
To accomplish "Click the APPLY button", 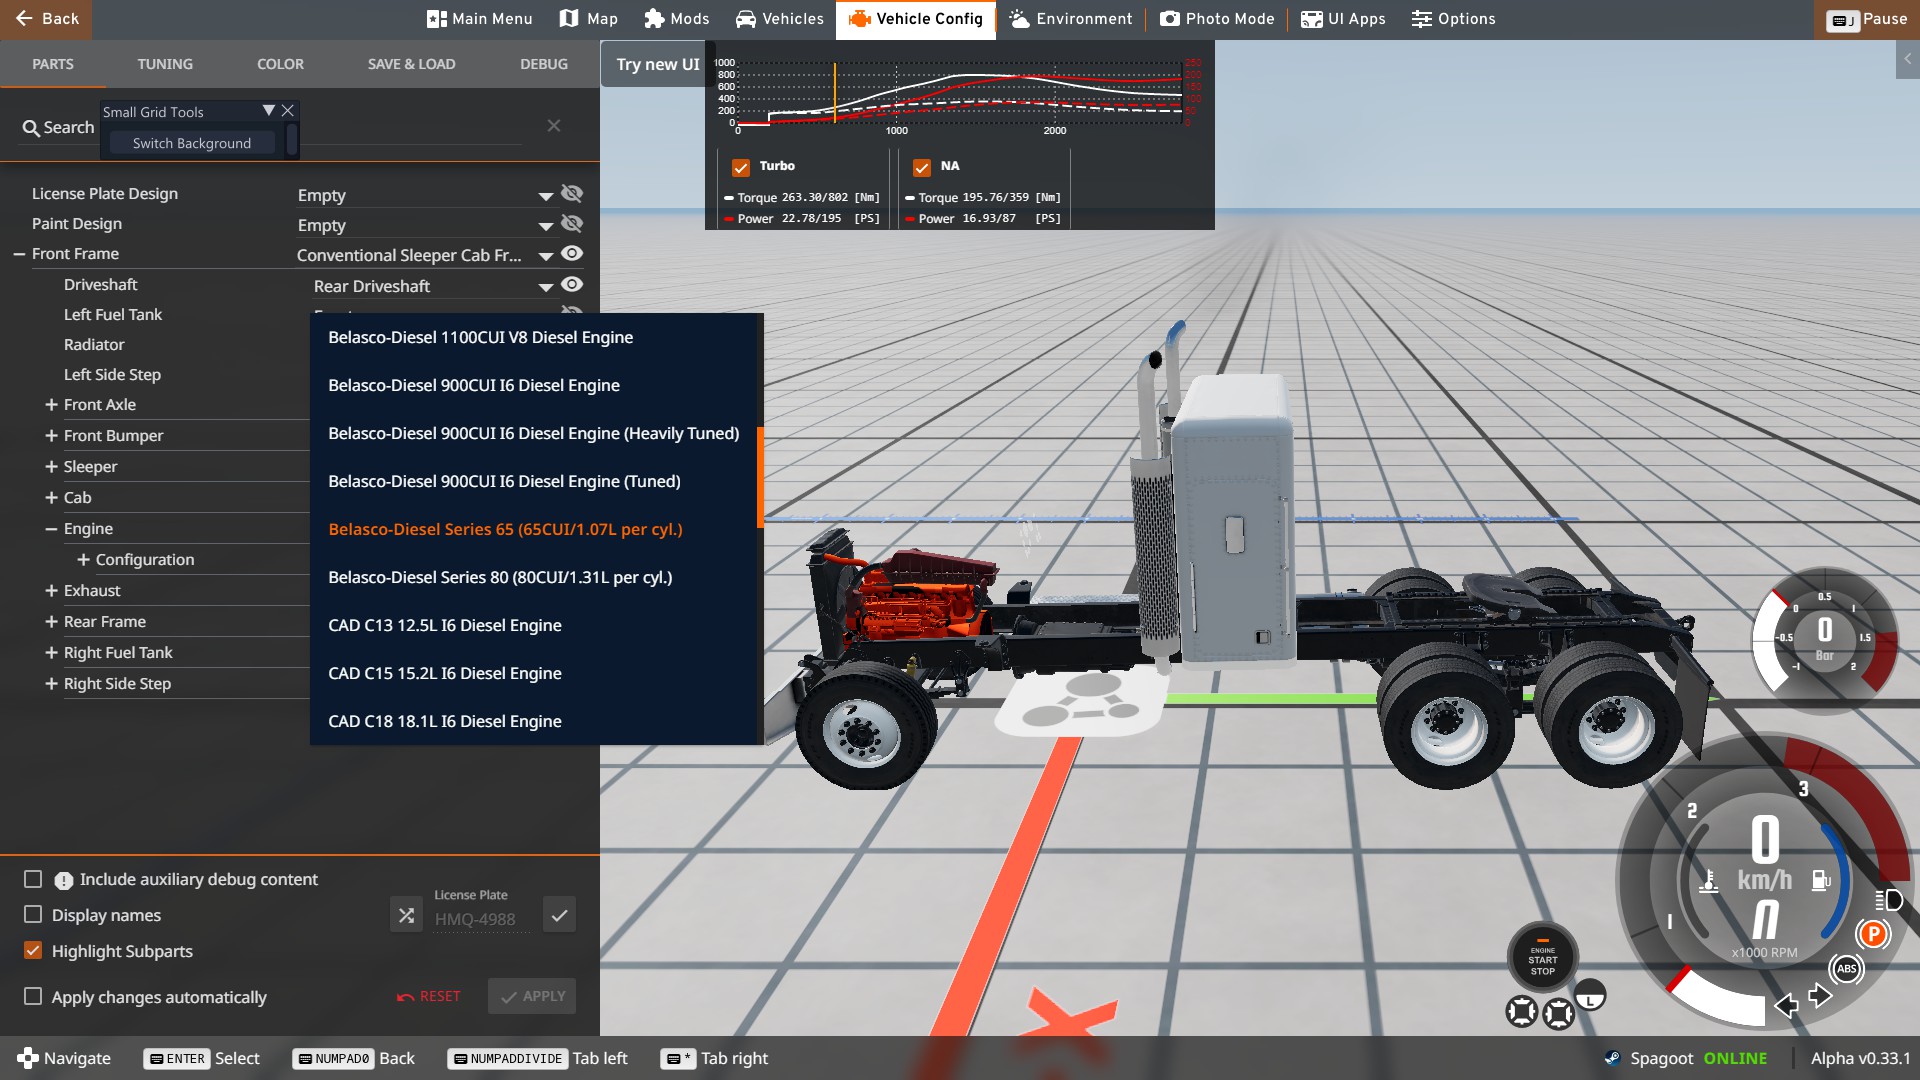I will click(532, 997).
